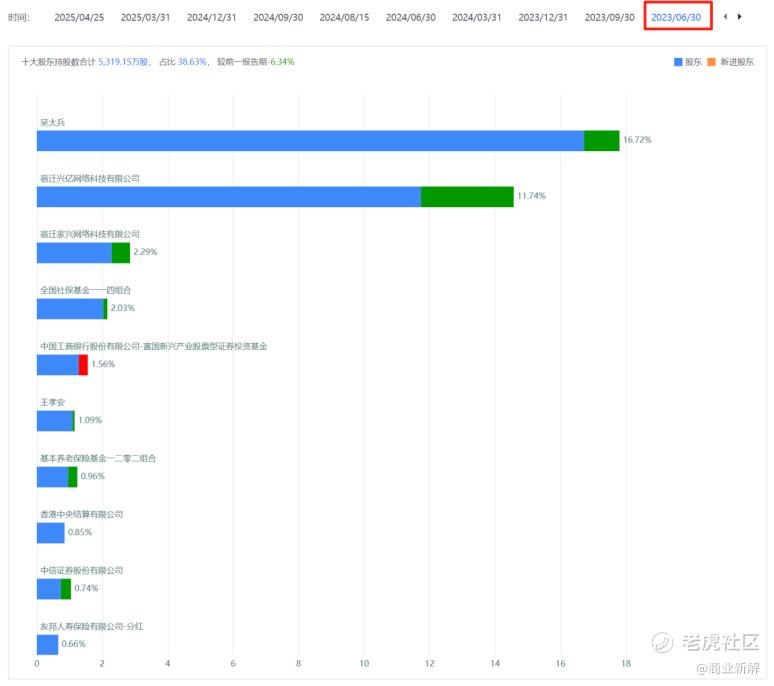Open the 2024/09/30 date tab
The image size is (774, 686).
278,17
